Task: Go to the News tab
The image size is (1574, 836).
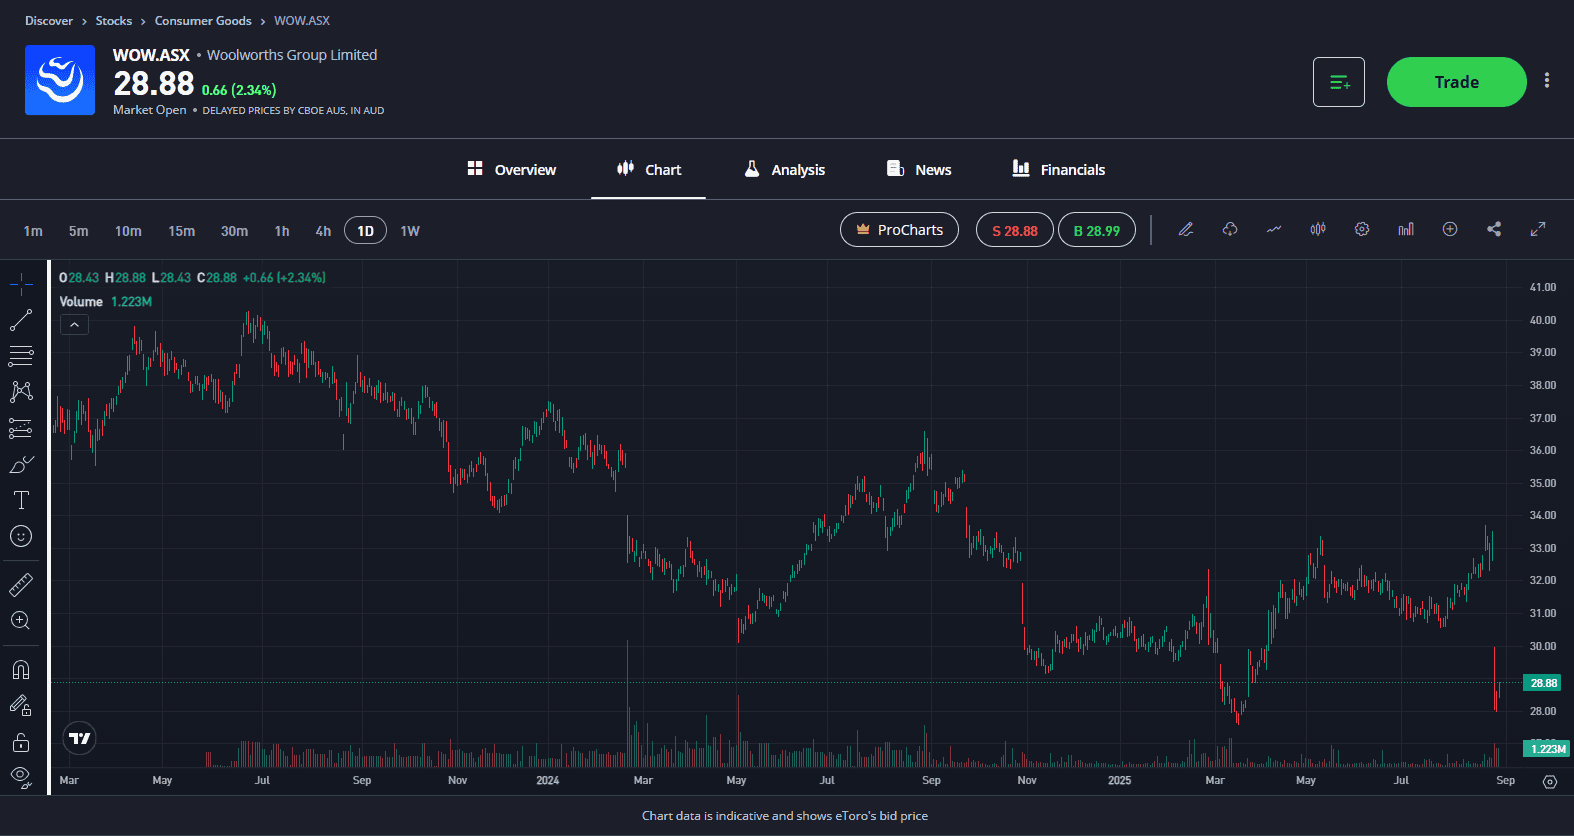Action: pyautogui.click(x=919, y=169)
